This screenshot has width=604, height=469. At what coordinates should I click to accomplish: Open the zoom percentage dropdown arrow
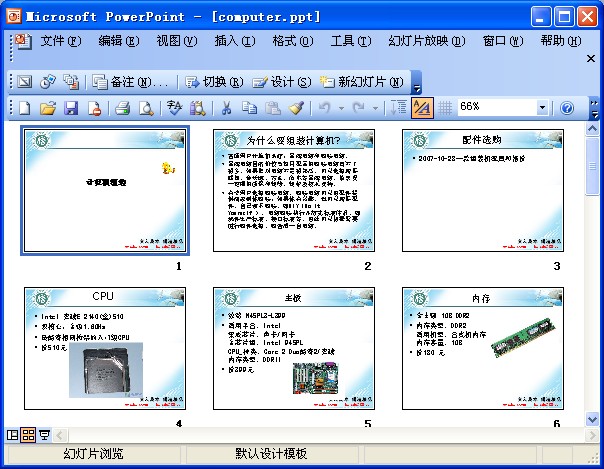coord(543,108)
